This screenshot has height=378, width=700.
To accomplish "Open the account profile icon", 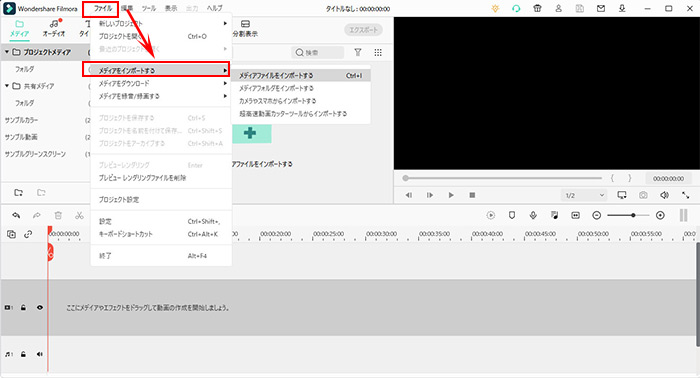I will (x=558, y=8).
